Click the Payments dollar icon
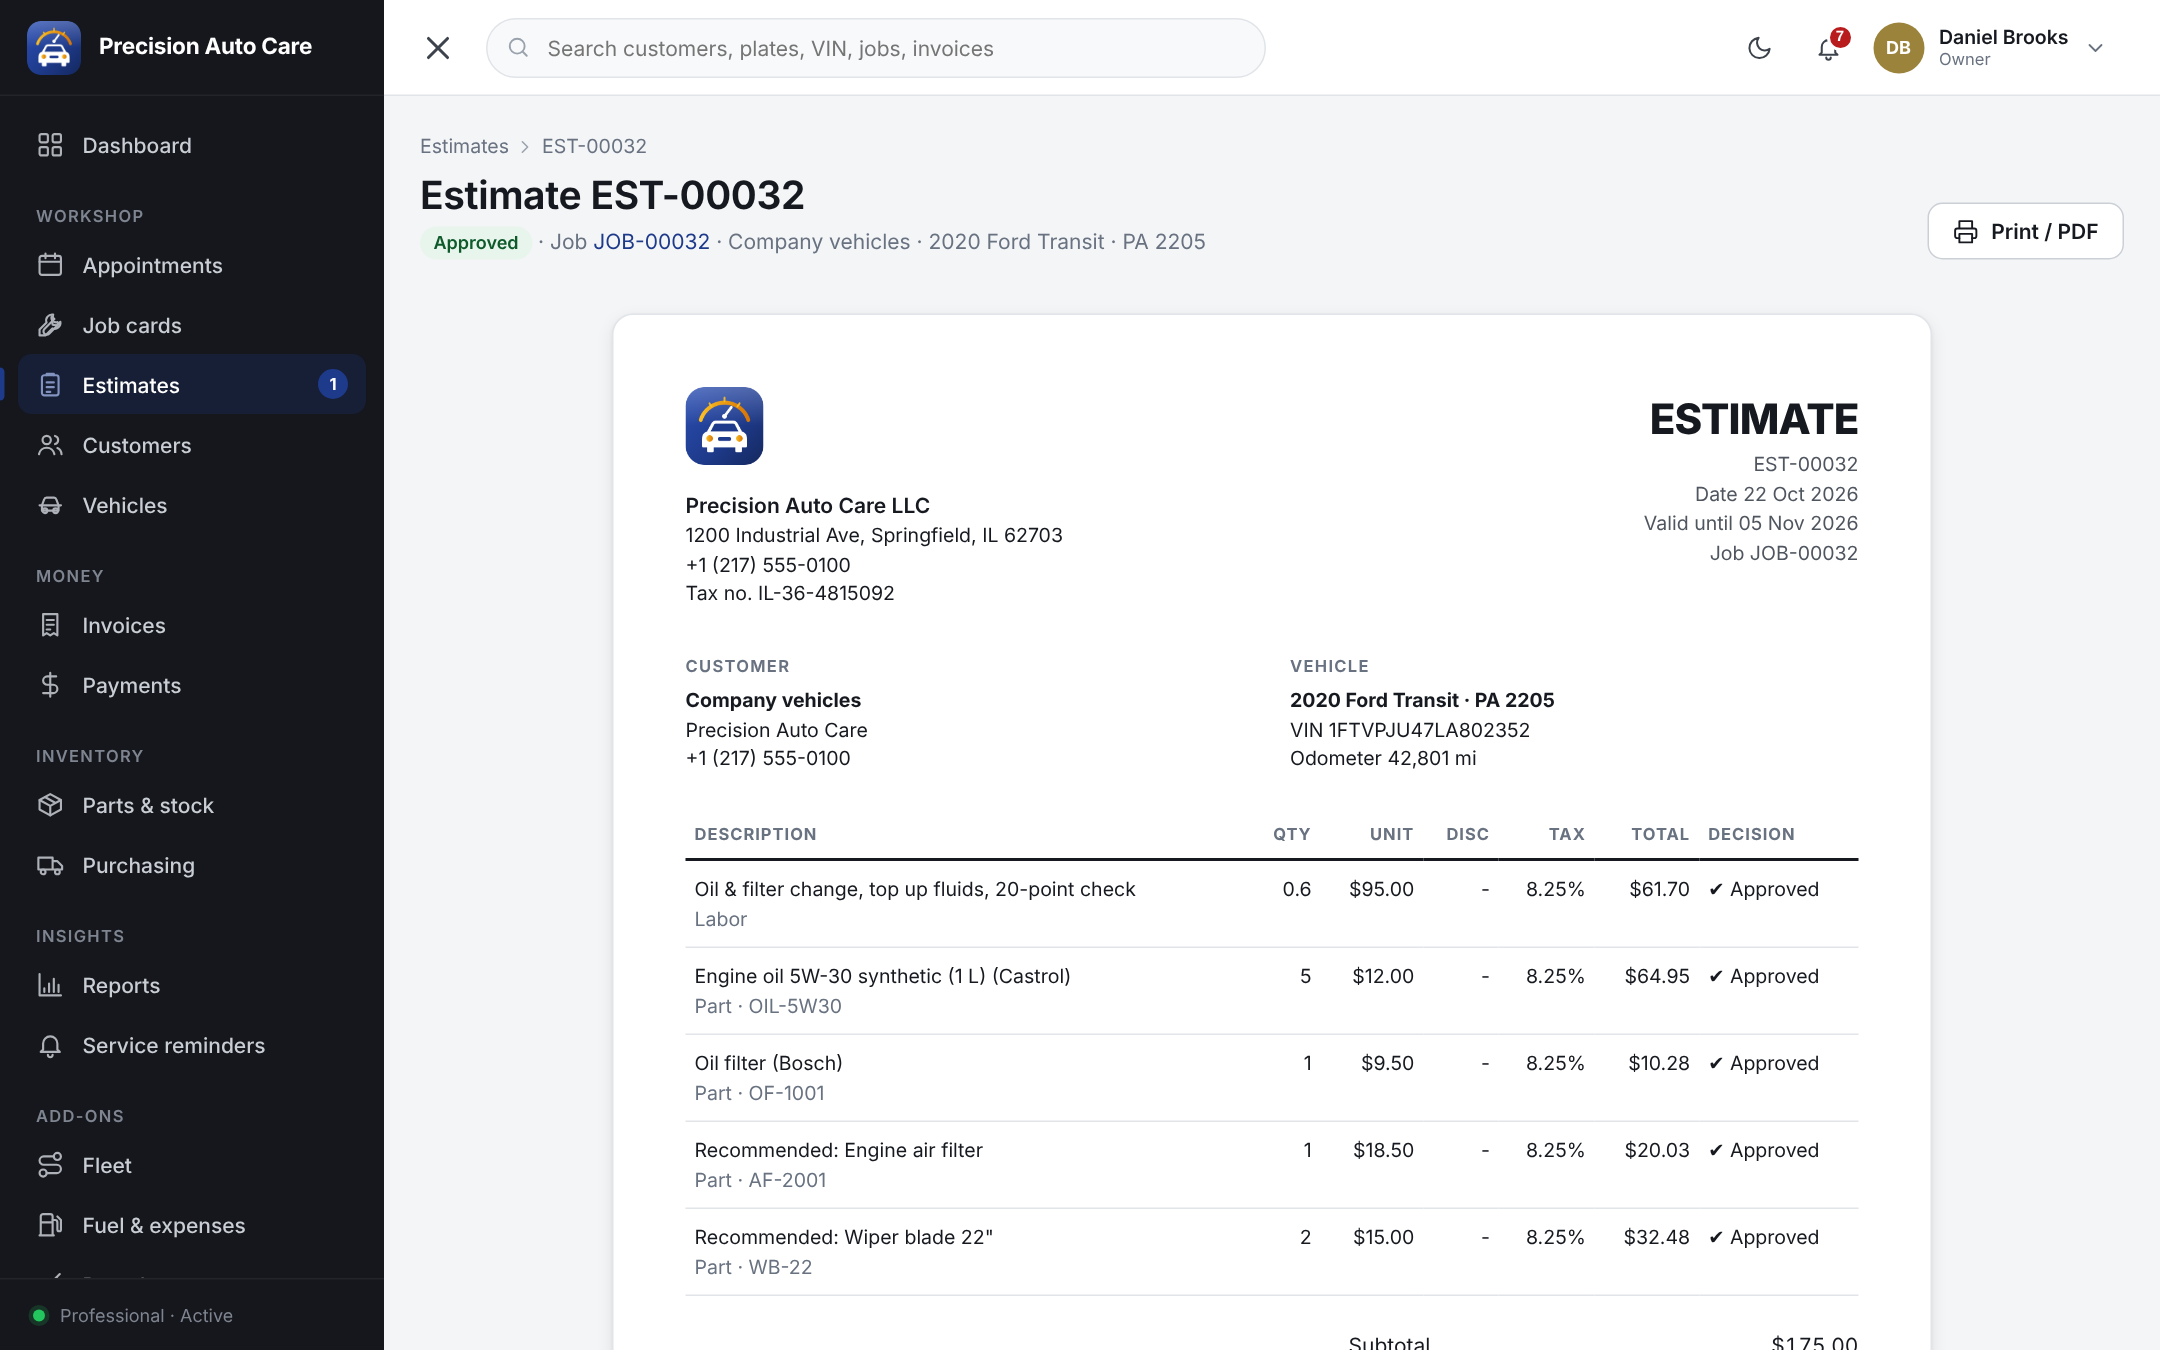 click(50, 686)
